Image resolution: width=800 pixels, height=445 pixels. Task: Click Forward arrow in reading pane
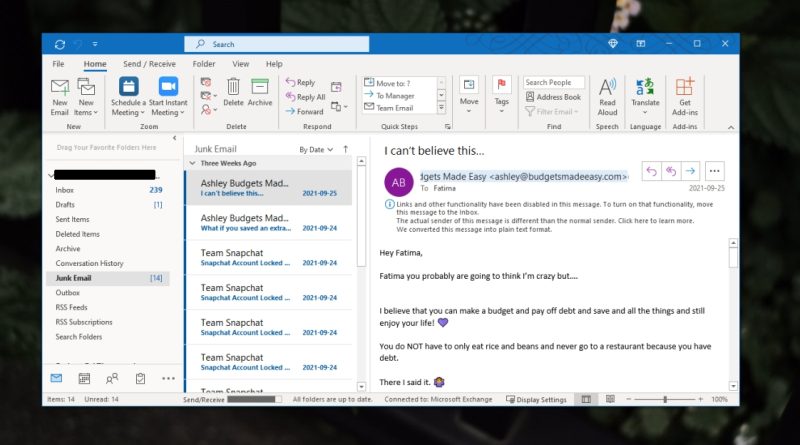coord(690,171)
